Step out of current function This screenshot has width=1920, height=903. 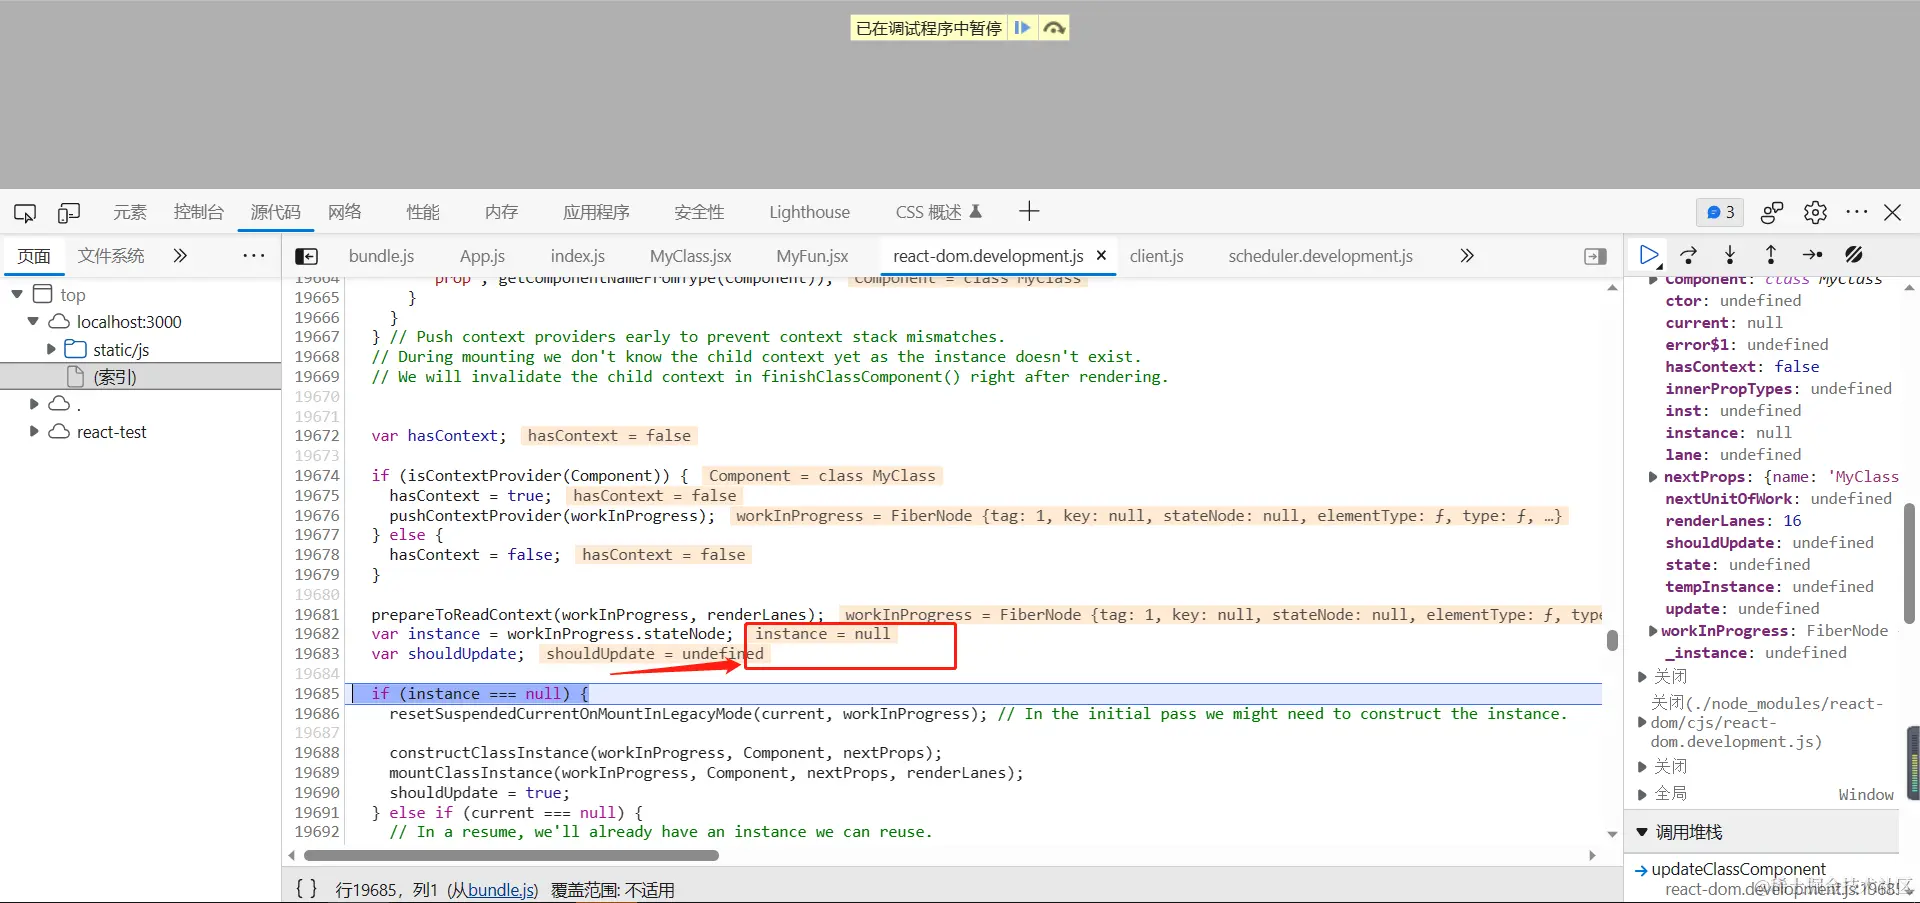click(x=1771, y=255)
